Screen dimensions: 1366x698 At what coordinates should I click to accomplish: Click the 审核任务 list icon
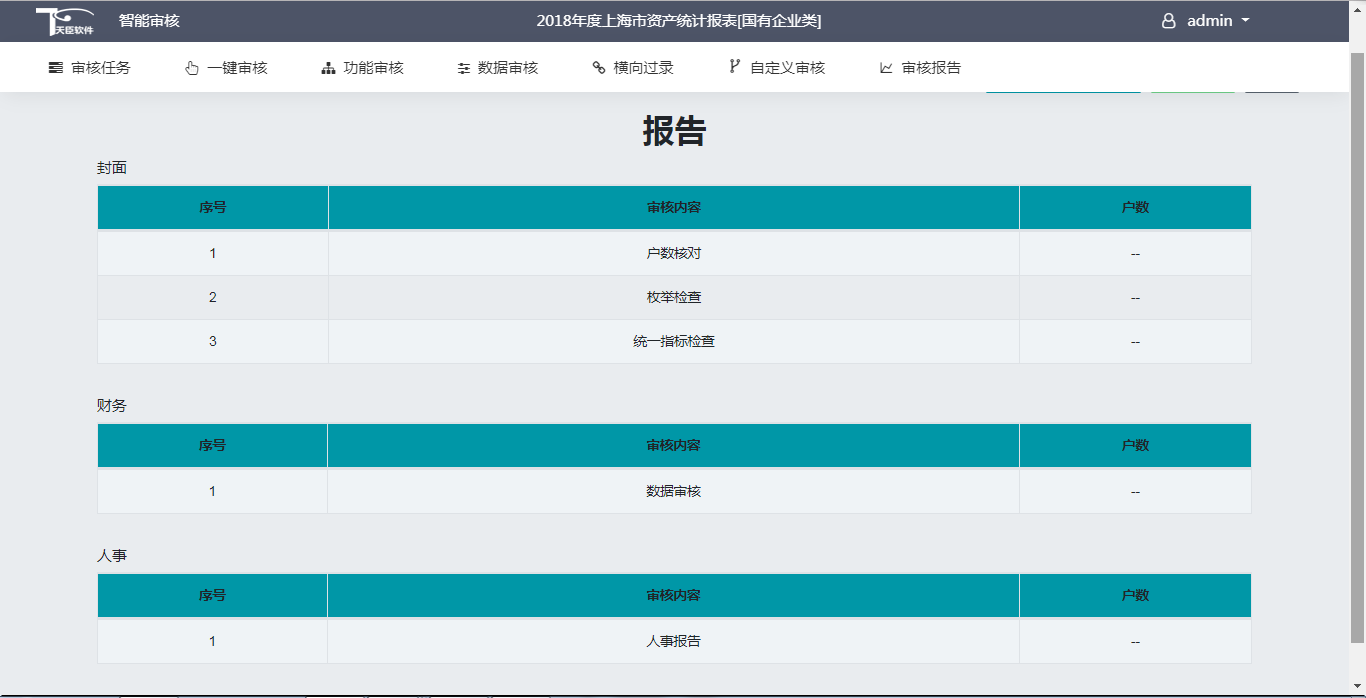click(56, 68)
